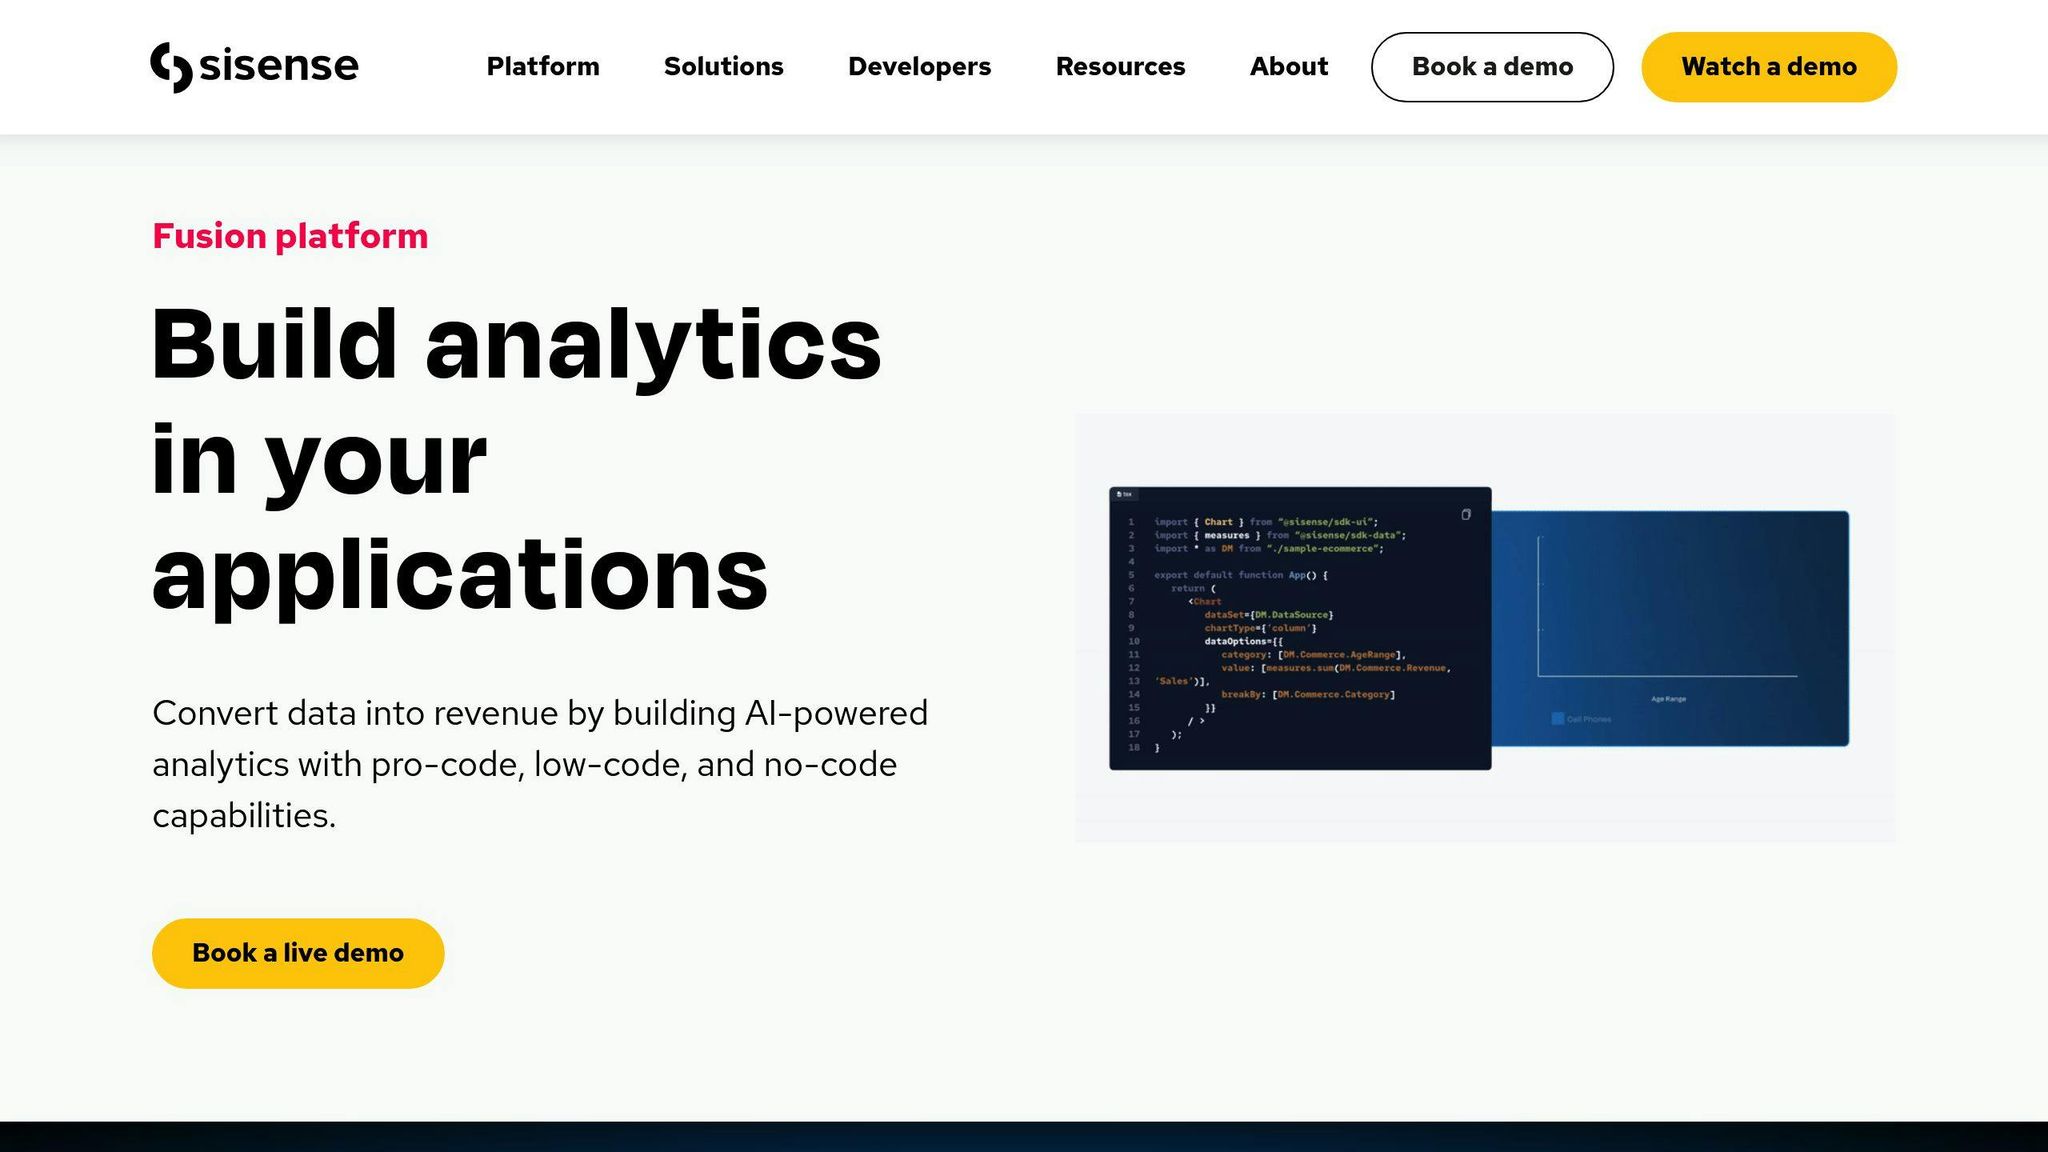Click the import Chart line of code
2048x1152 pixels.
(1265, 522)
